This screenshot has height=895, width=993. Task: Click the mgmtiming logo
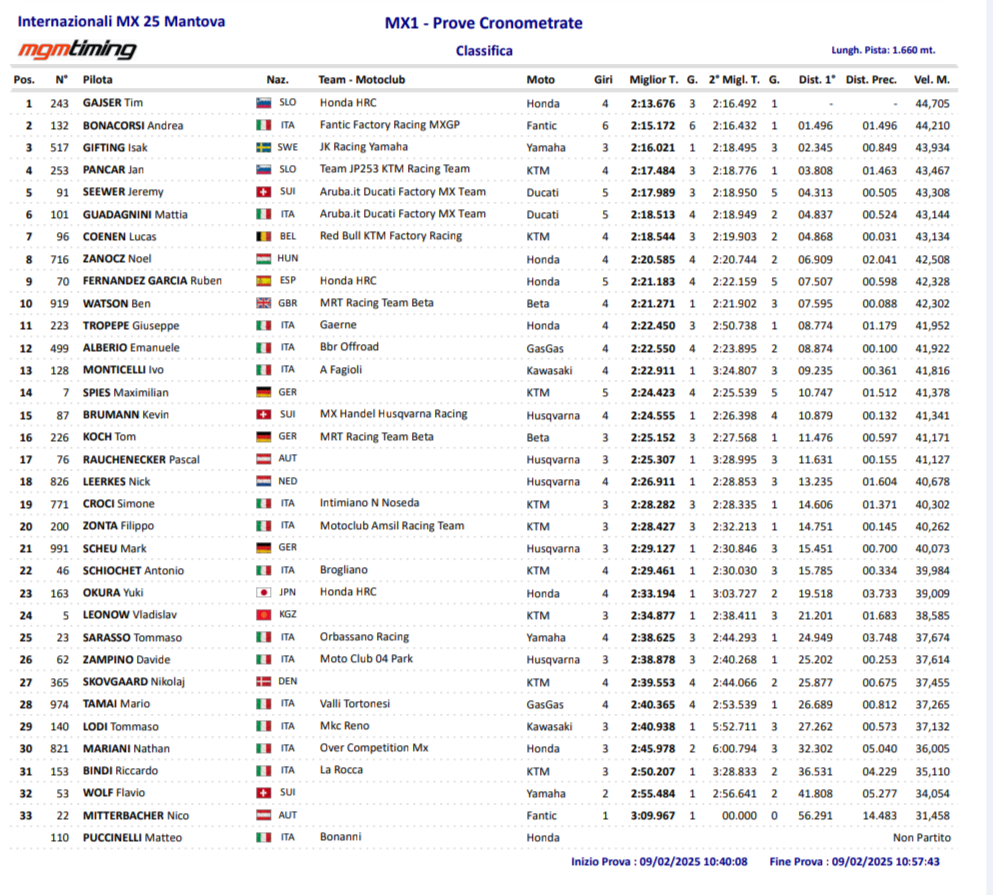78,50
